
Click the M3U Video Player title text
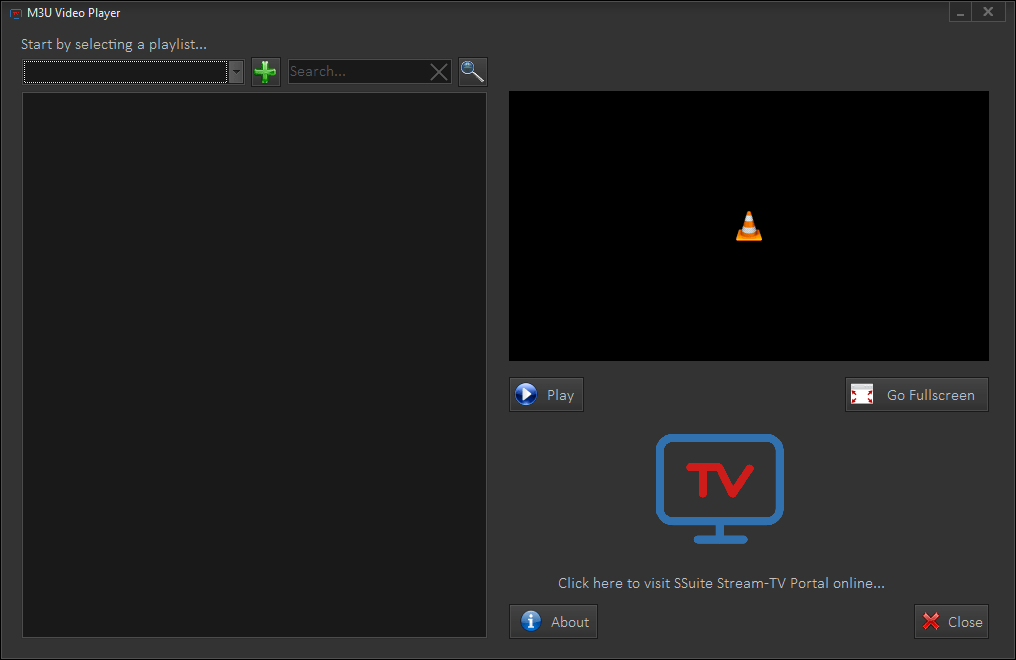click(x=74, y=13)
